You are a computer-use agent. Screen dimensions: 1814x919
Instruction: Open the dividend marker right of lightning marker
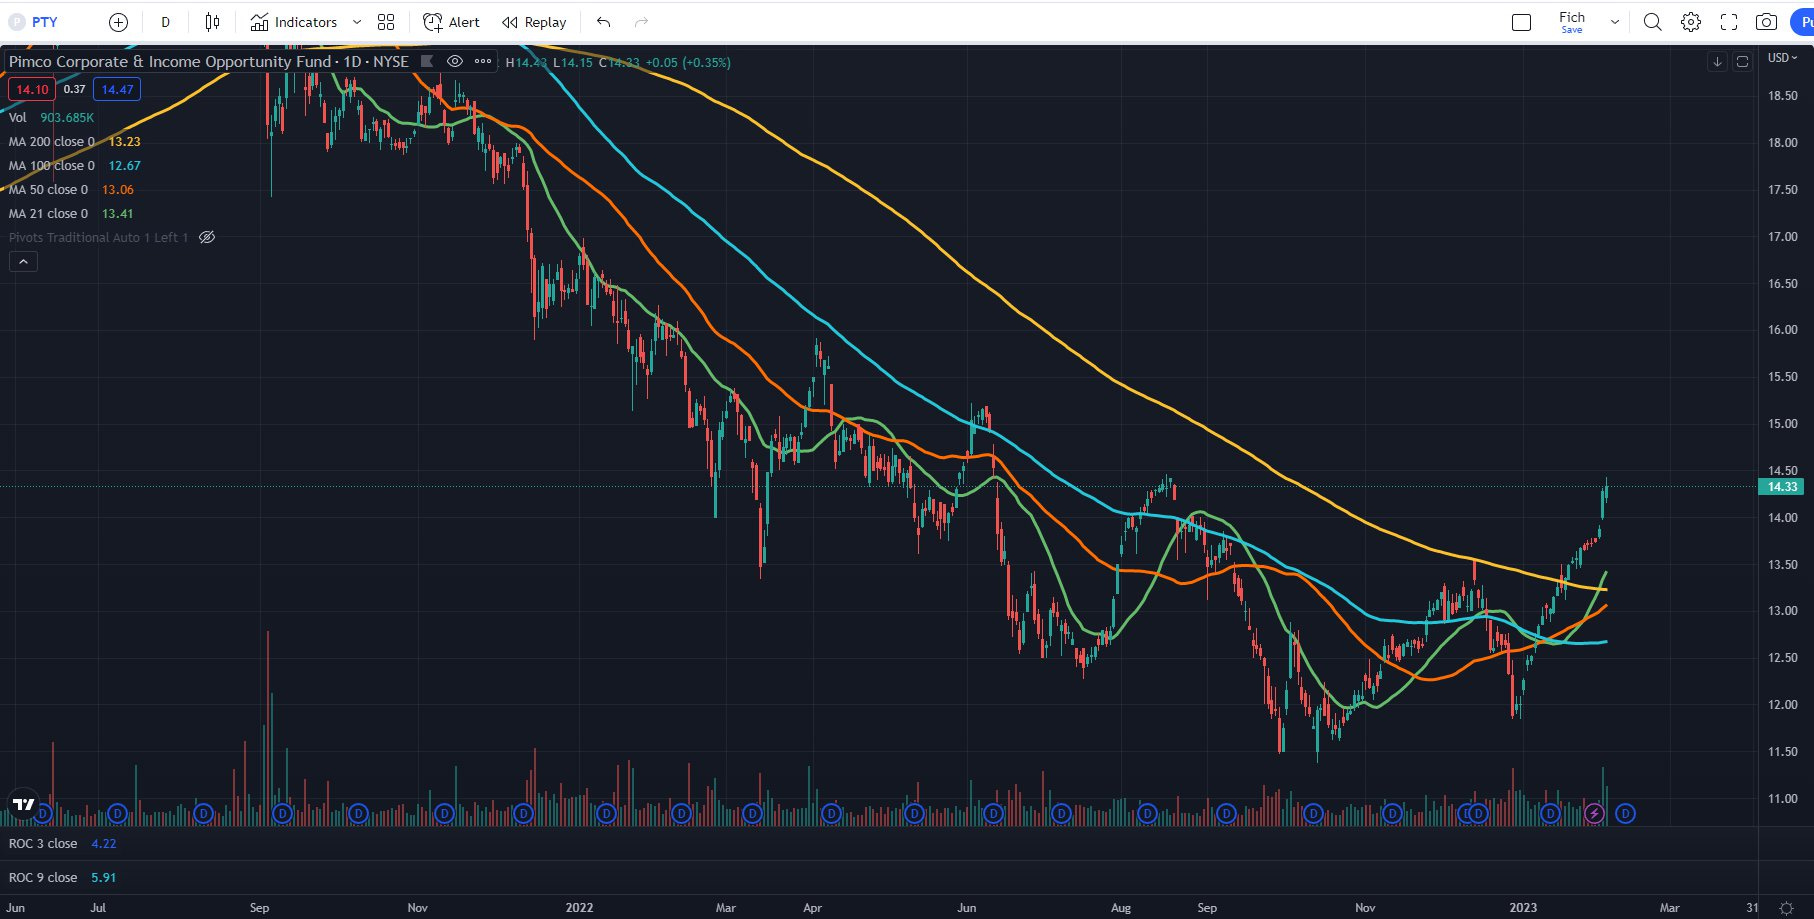coord(1625,813)
